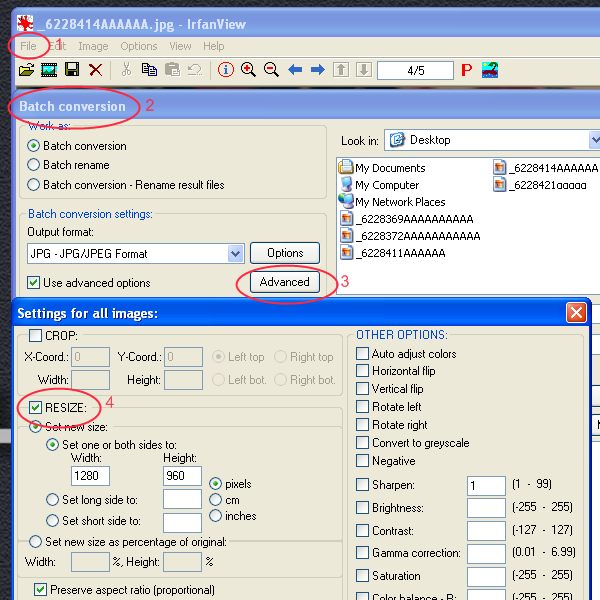Image resolution: width=600 pixels, height=600 pixels.
Task: Enable Convert to greyscale checkbox
Action: [x=362, y=442]
